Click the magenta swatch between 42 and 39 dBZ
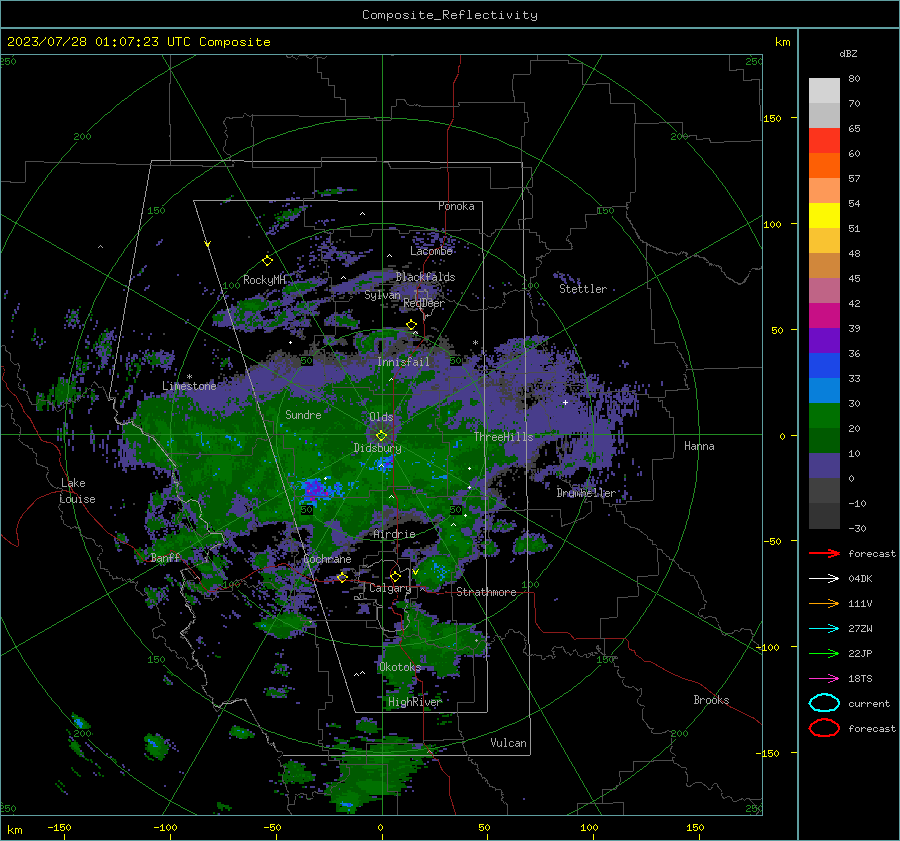 pyautogui.click(x=824, y=316)
